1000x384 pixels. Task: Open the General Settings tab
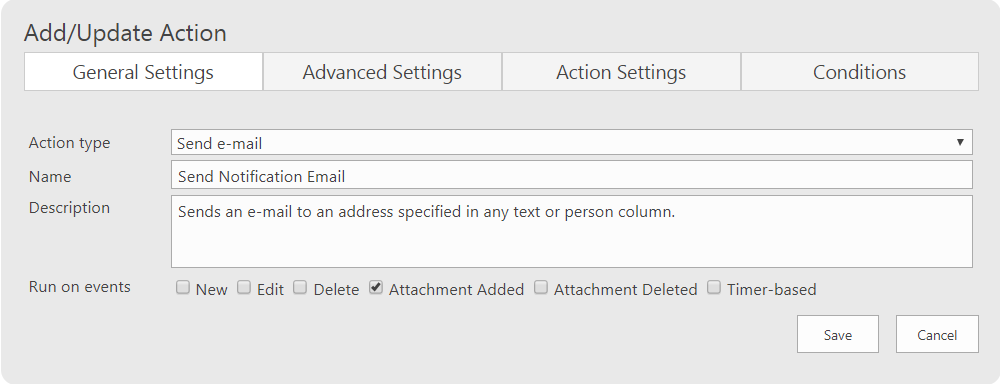coord(143,71)
